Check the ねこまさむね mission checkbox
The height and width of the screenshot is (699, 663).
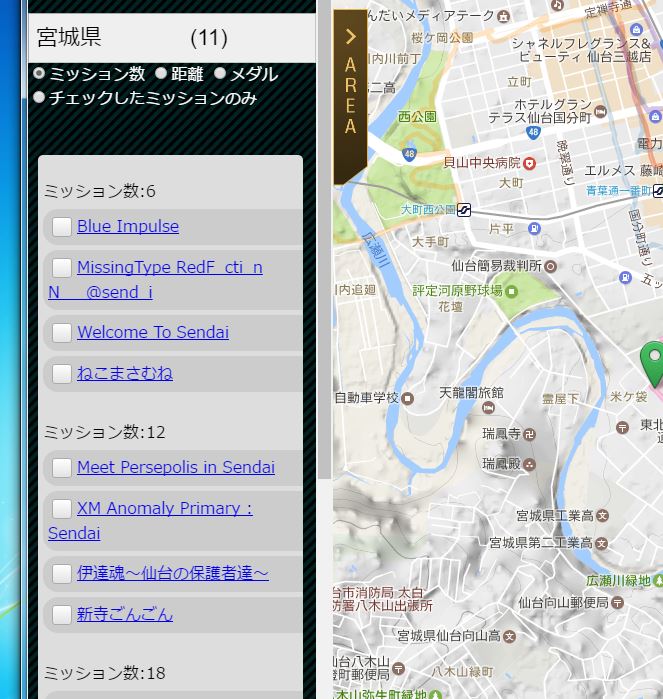coord(62,374)
